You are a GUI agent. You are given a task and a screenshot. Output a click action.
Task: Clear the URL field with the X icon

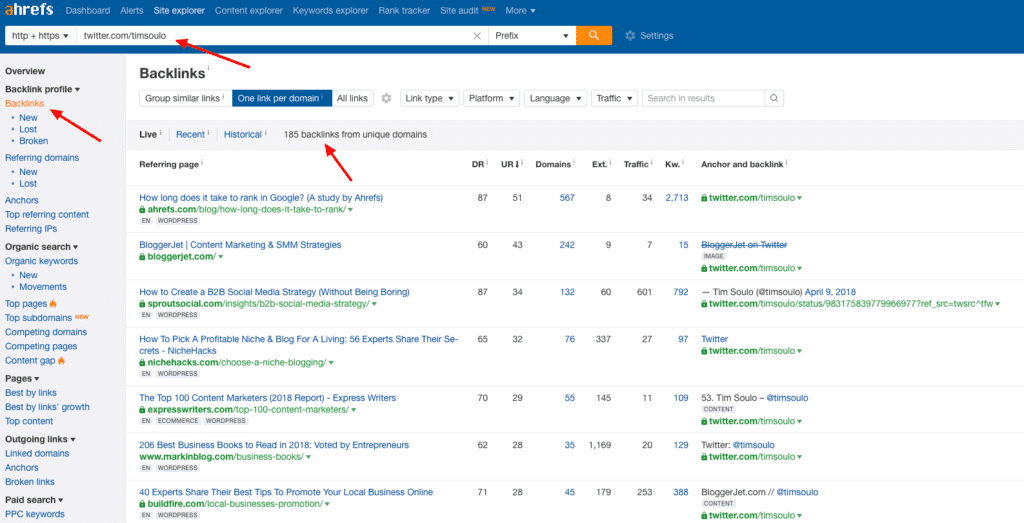(x=477, y=36)
